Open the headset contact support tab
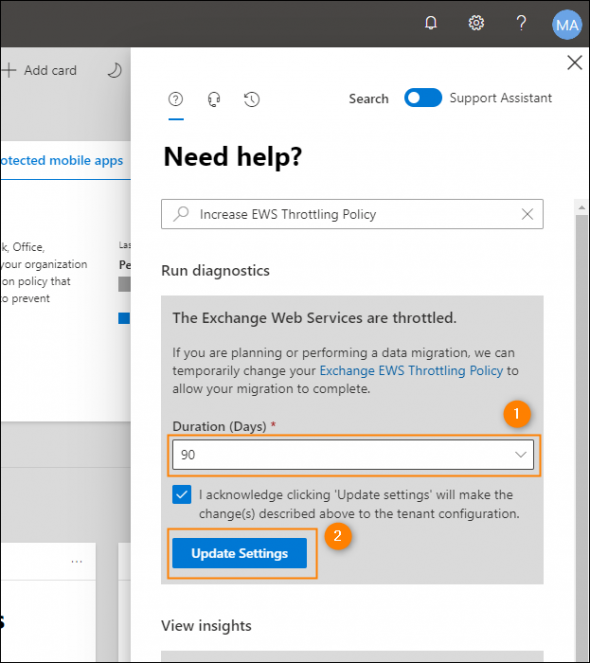The width and height of the screenshot is (590, 663). (x=214, y=99)
